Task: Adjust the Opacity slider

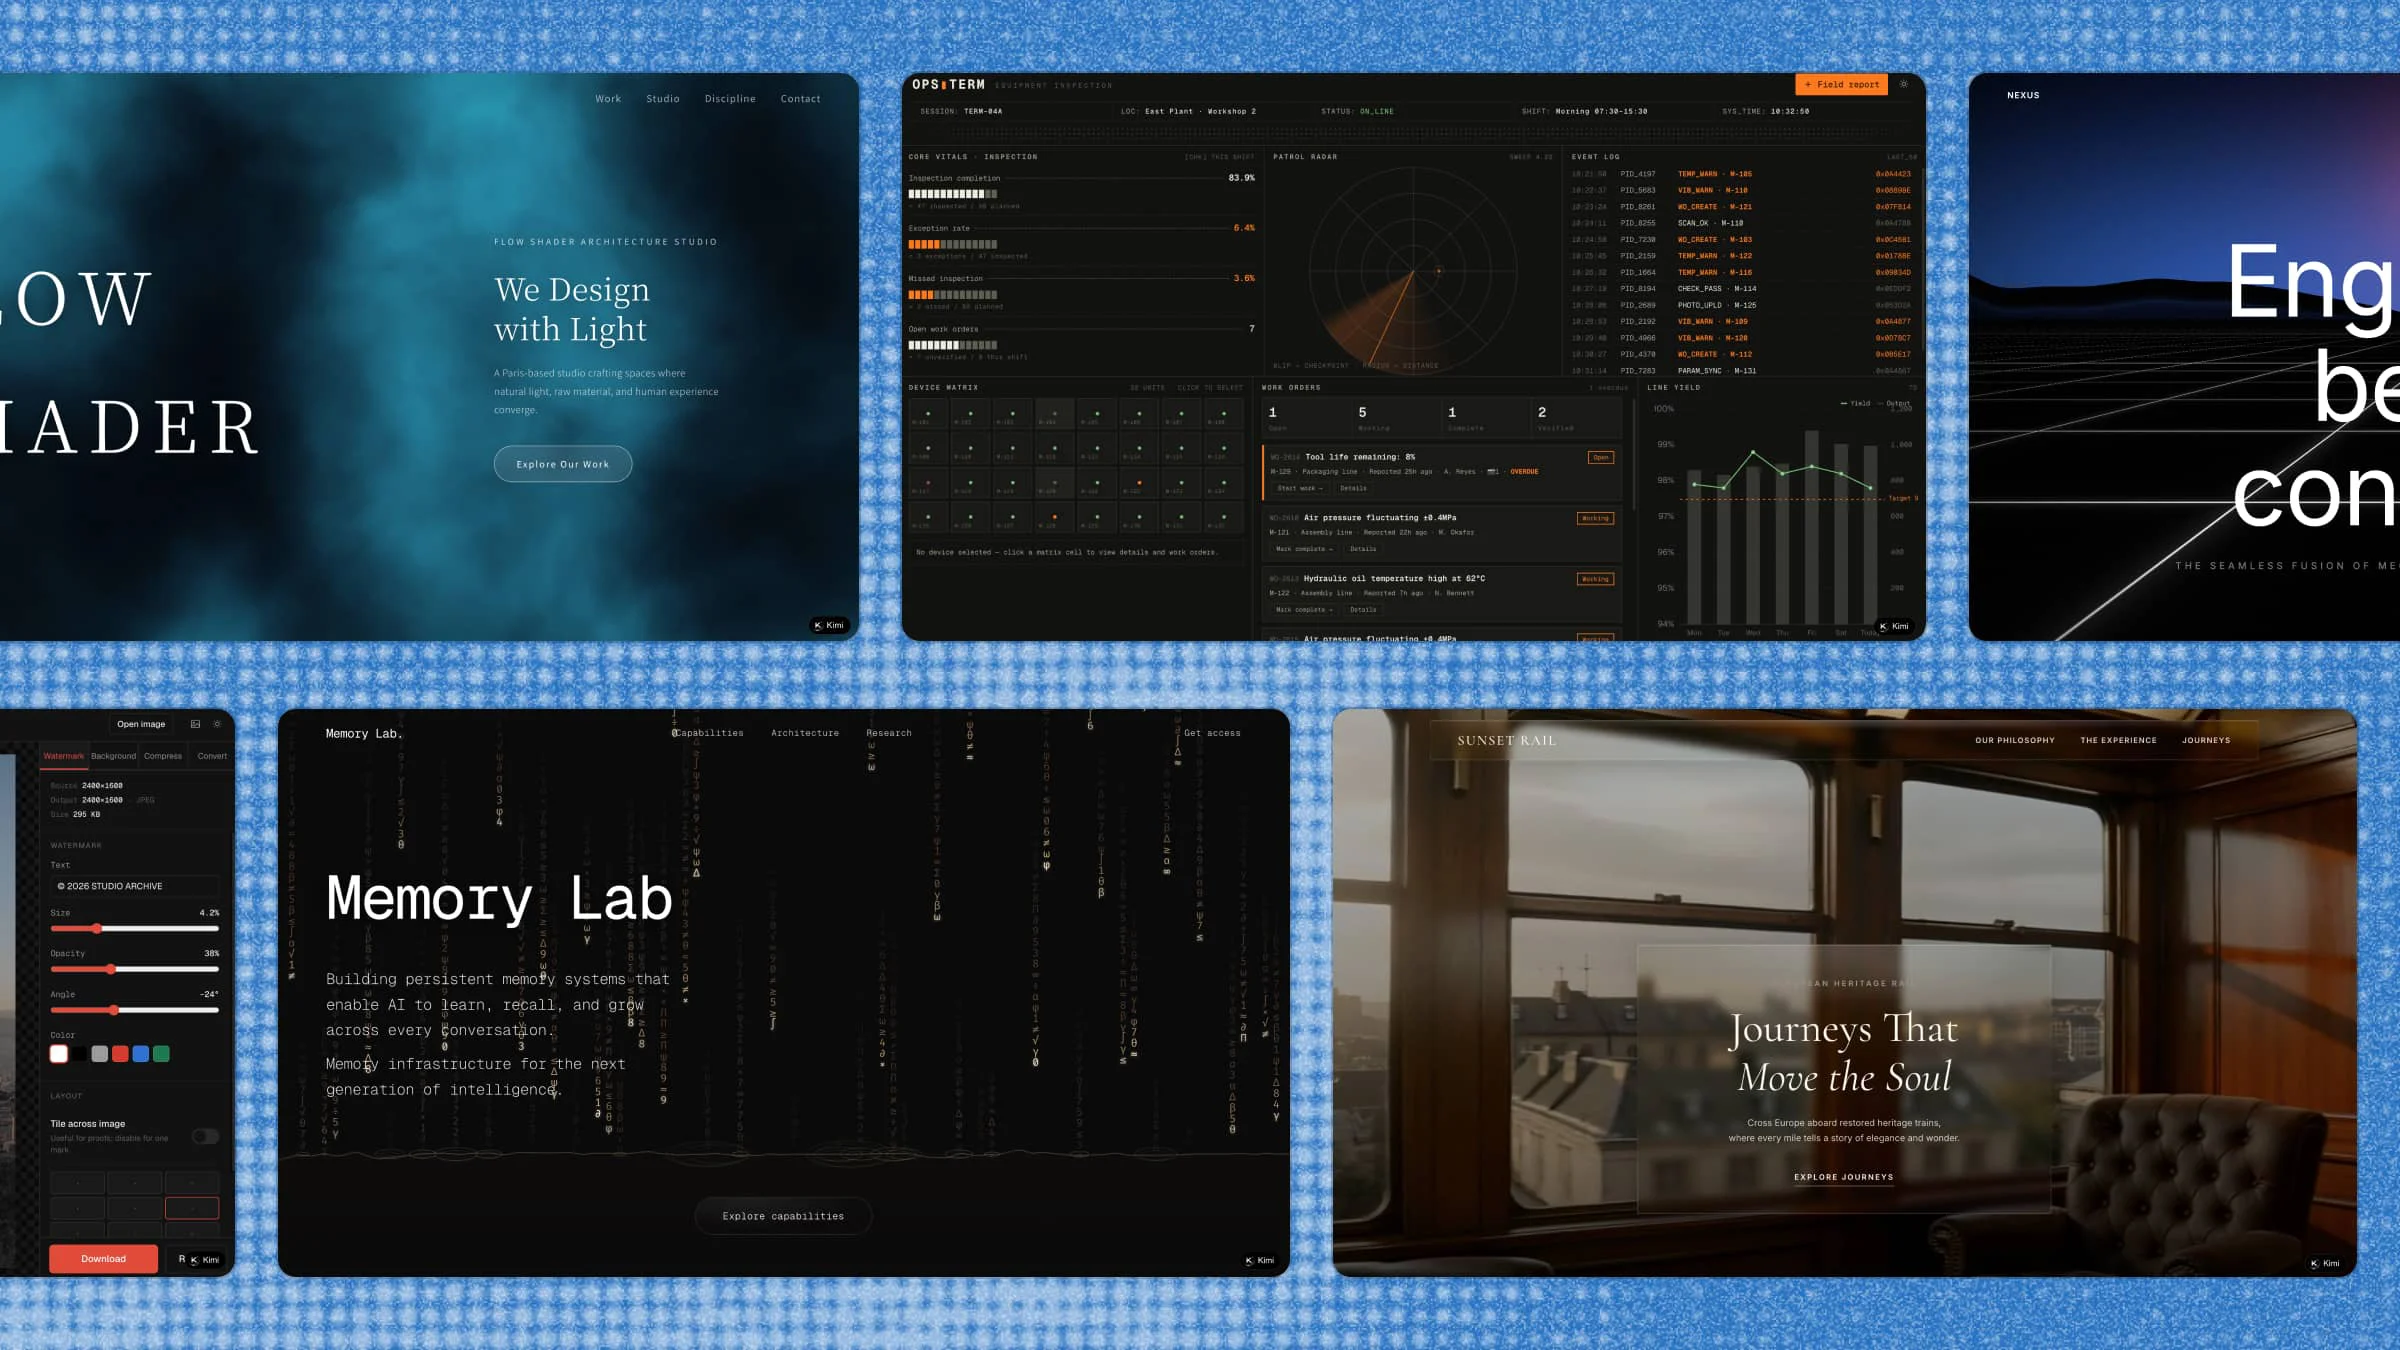Action: pos(135,969)
